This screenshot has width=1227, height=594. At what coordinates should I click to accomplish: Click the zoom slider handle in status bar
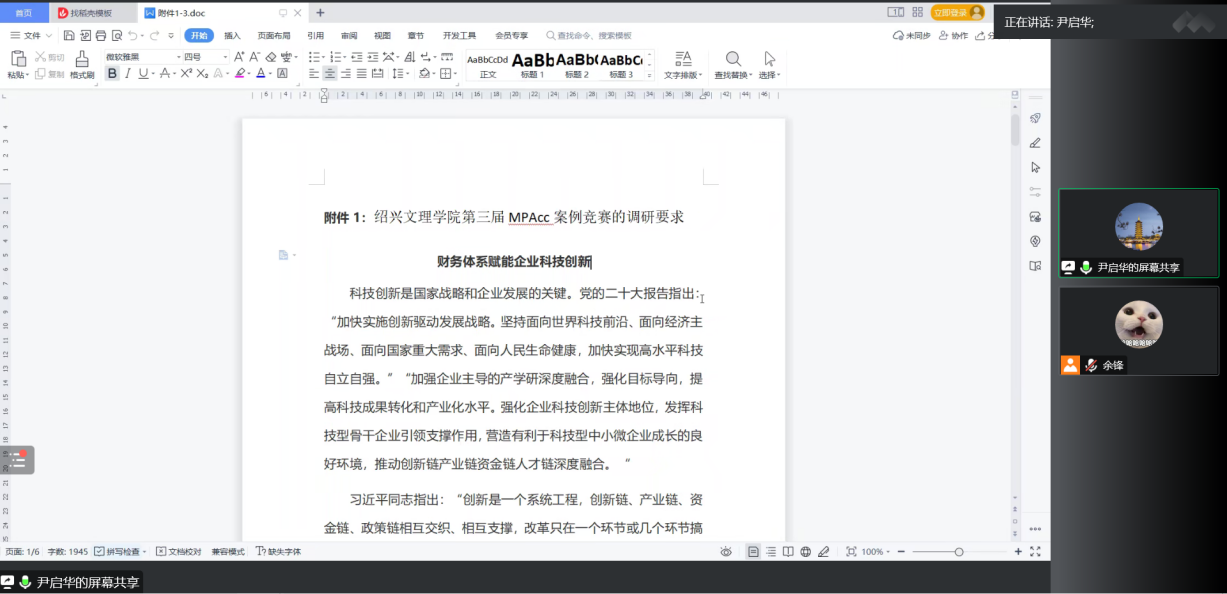[x=959, y=551]
